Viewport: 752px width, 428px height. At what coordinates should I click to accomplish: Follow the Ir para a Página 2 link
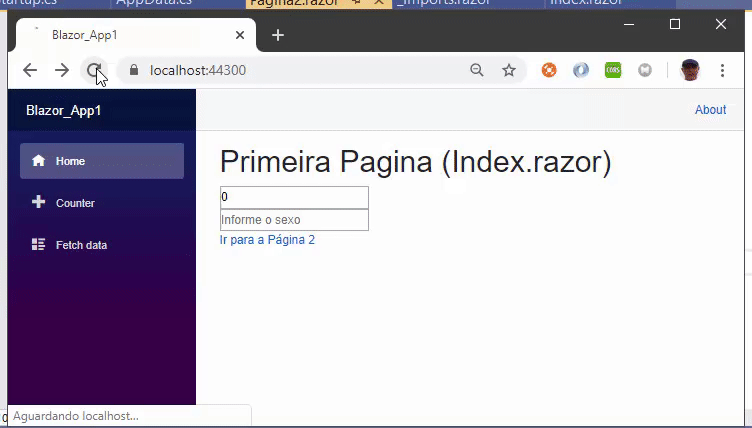267,239
